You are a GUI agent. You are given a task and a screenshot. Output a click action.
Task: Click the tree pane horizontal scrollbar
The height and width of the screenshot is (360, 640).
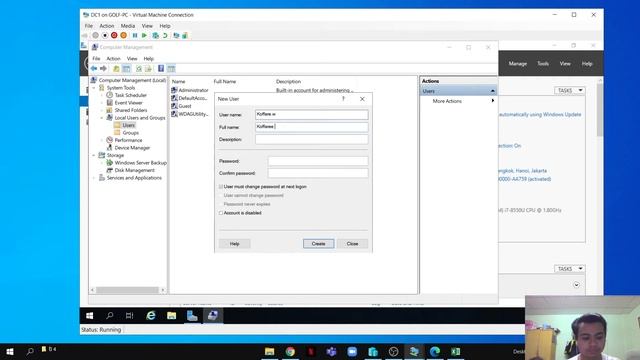click(128, 290)
